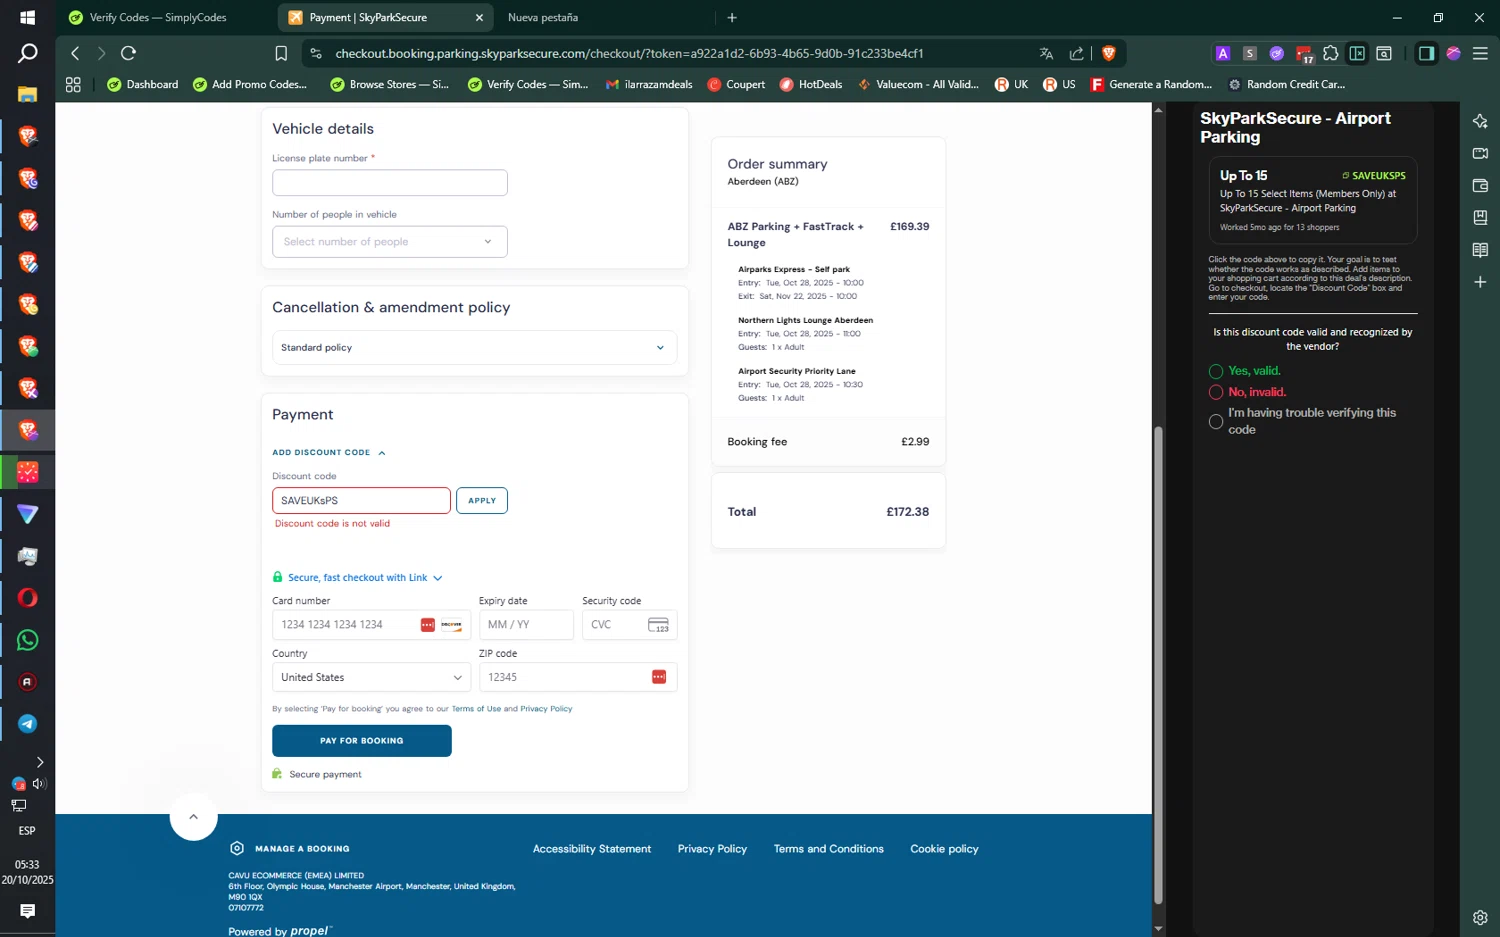This screenshot has height=937, width=1500.
Task: Expand hidden taskbar icons chevron
Action: click(40, 762)
